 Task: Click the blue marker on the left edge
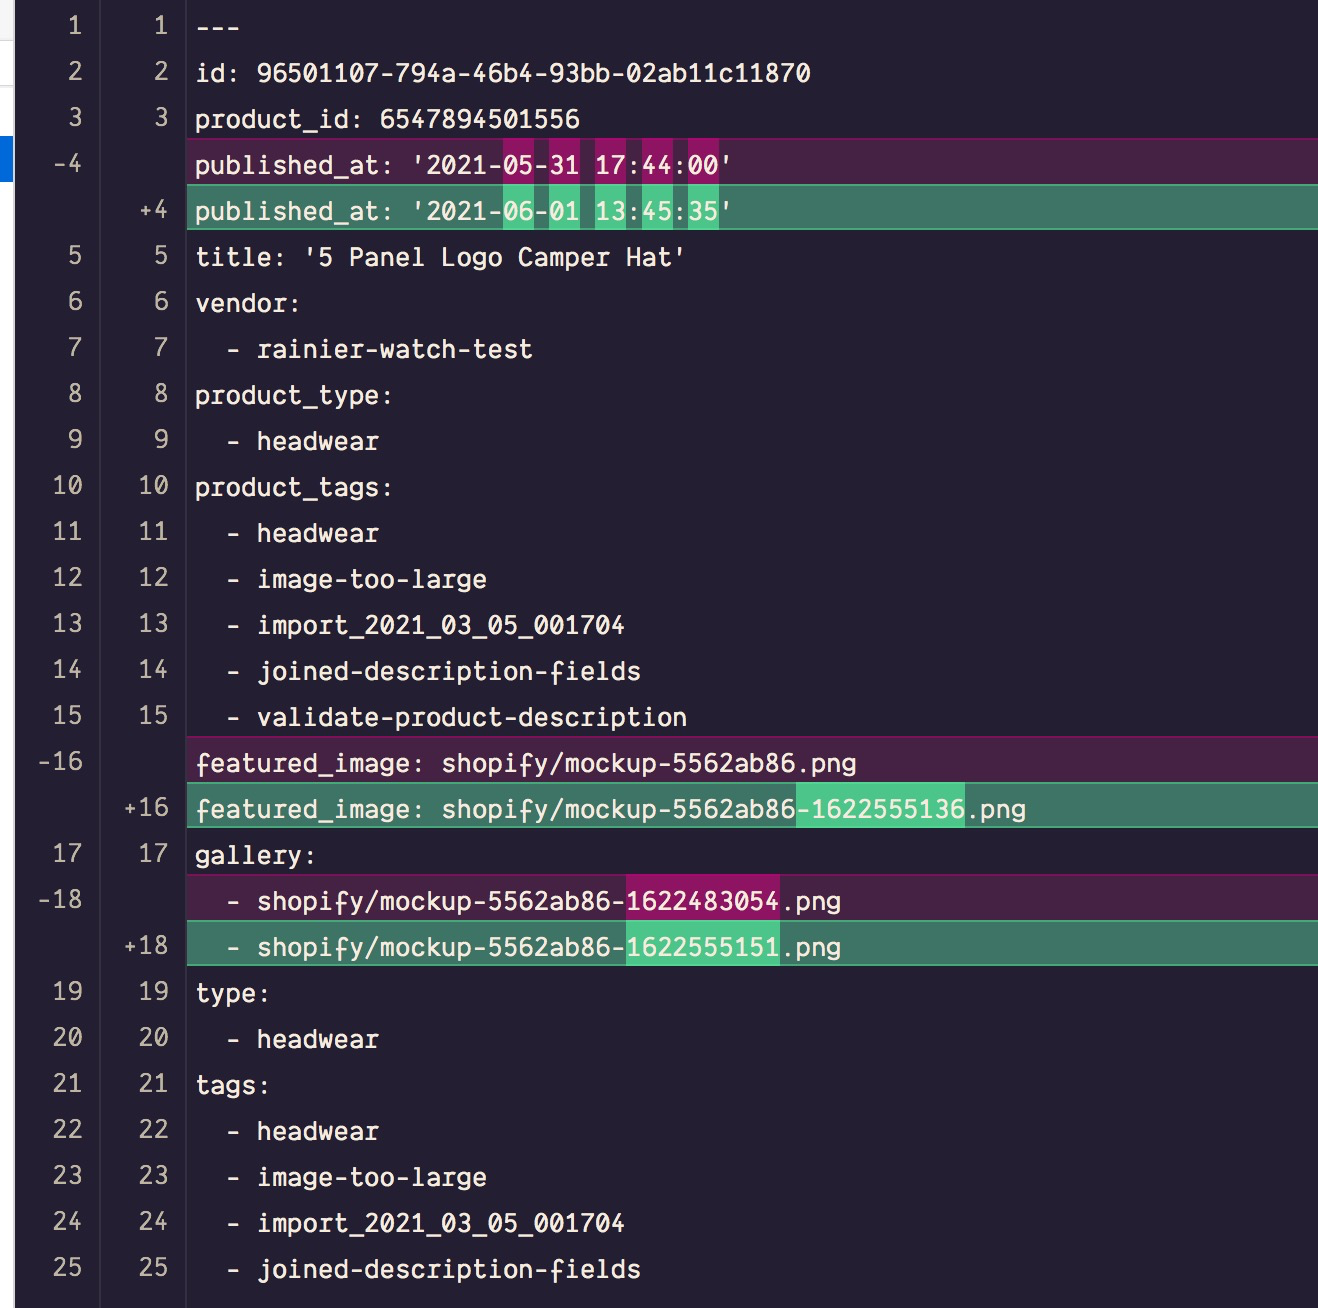coord(5,157)
